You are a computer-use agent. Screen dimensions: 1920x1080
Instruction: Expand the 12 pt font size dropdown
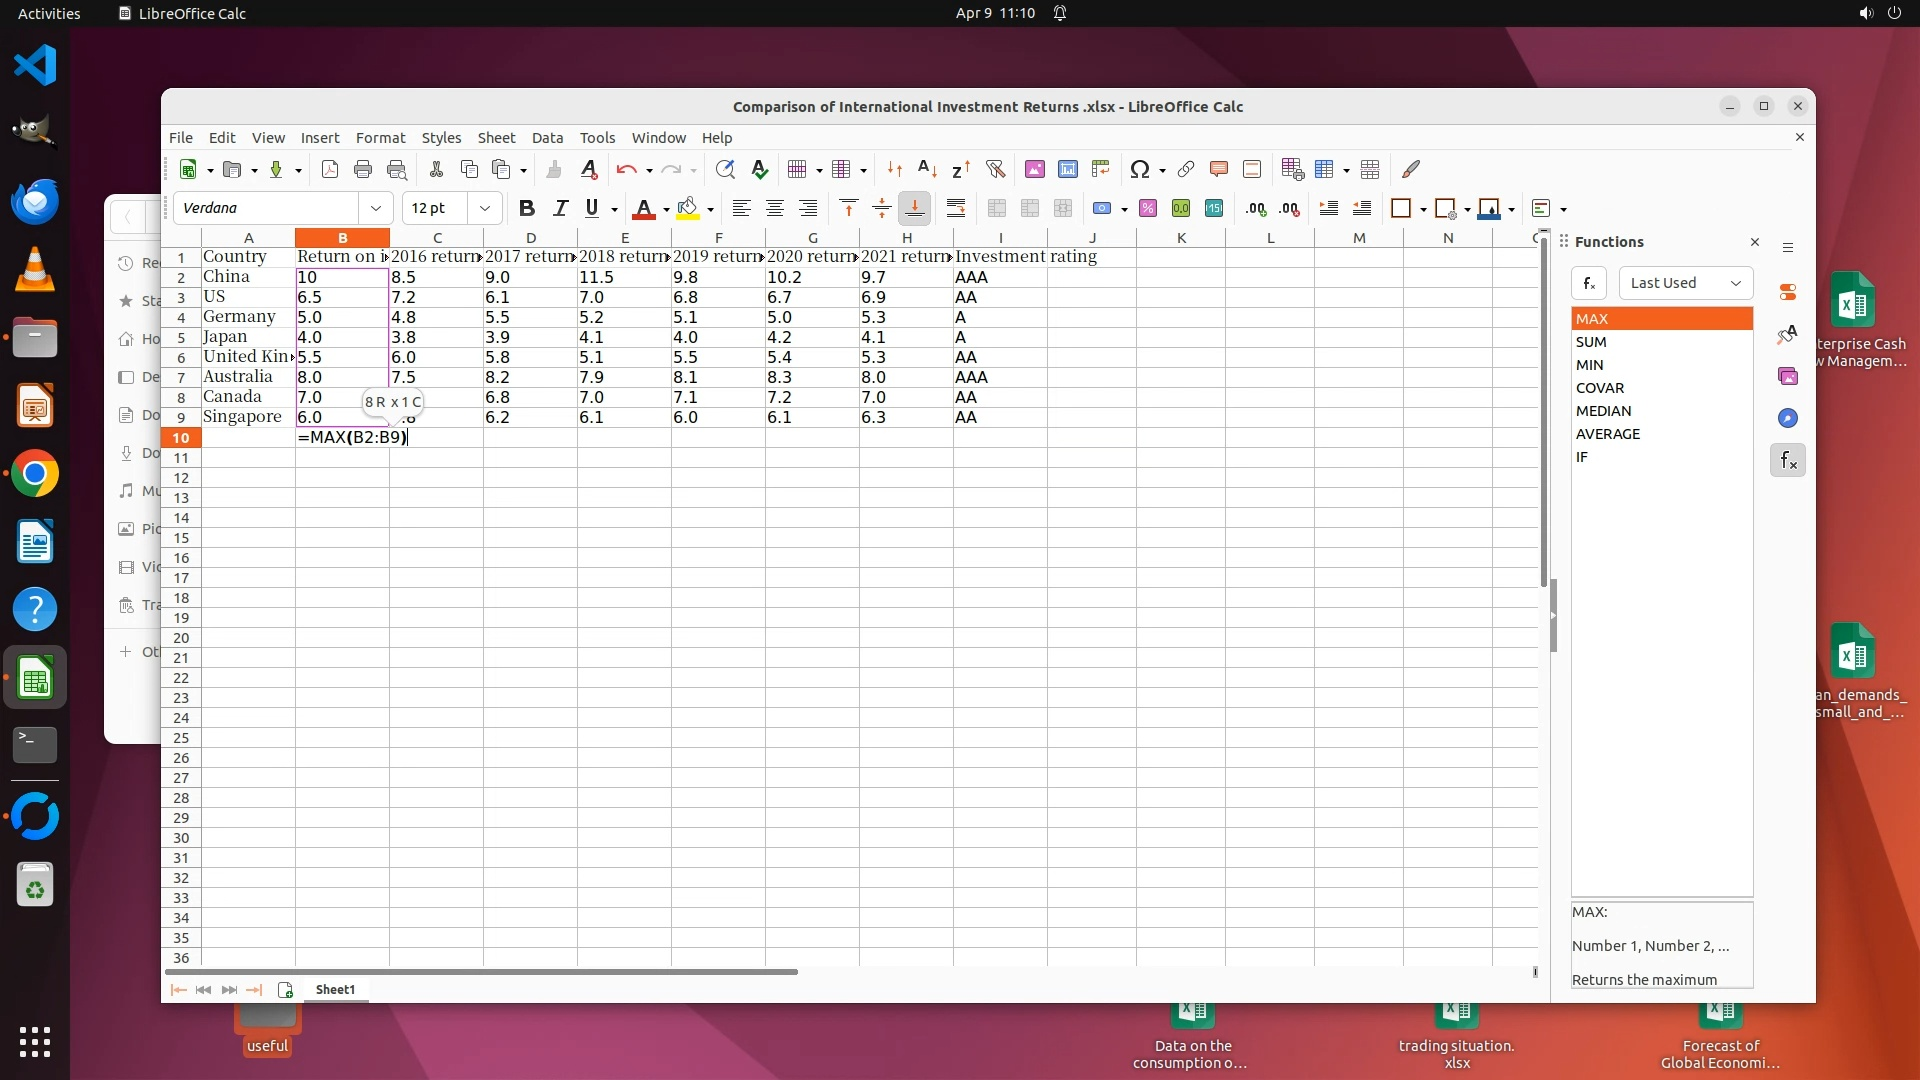pyautogui.click(x=485, y=209)
